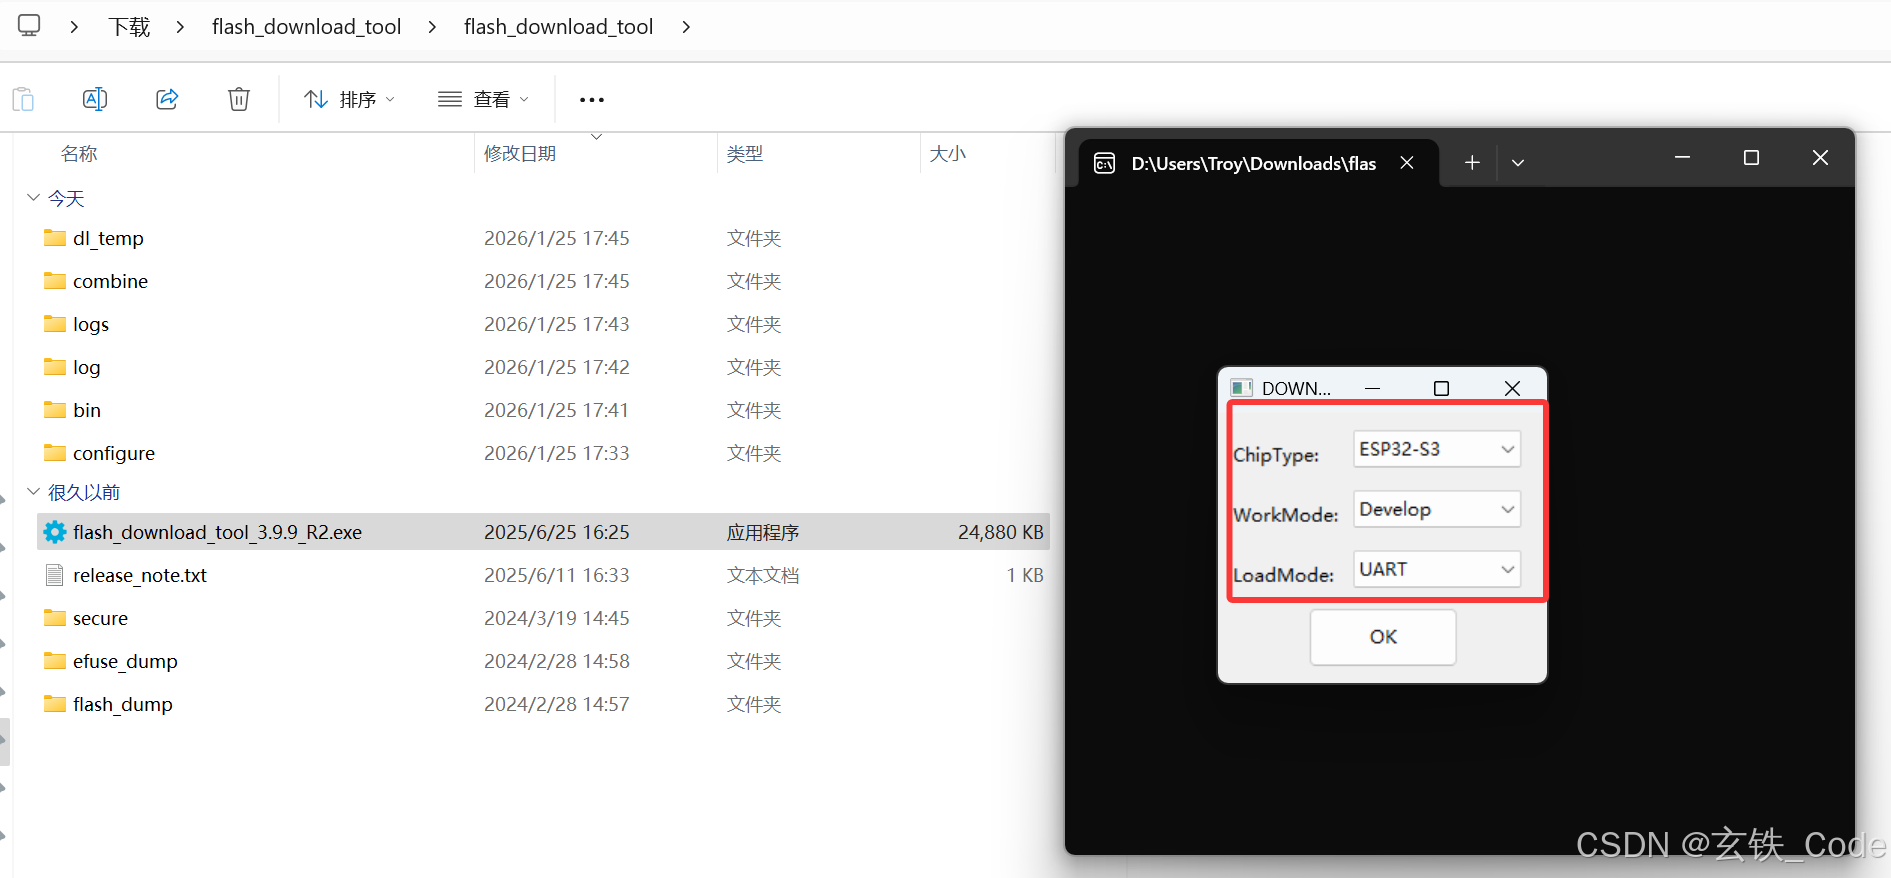The width and height of the screenshot is (1891, 878).
Task: Select the file name release_note.txt
Action: tap(140, 575)
